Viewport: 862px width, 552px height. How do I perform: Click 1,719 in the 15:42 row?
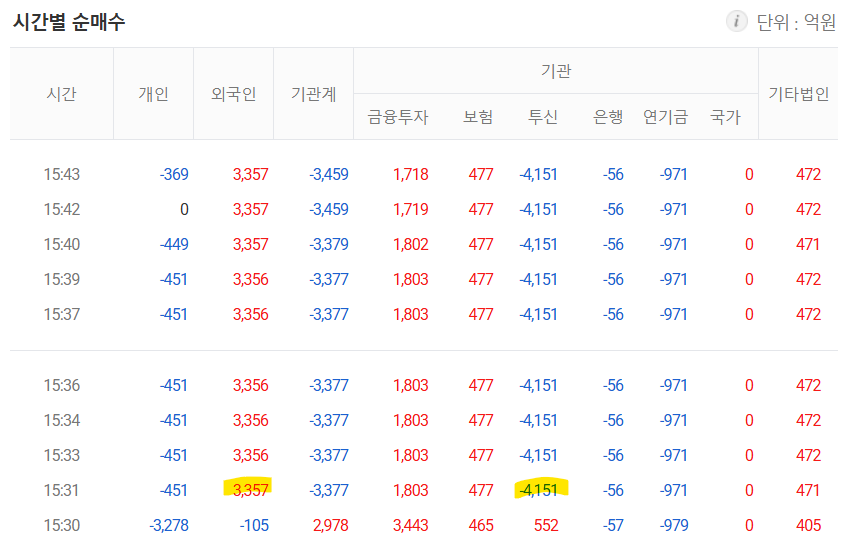point(411,209)
